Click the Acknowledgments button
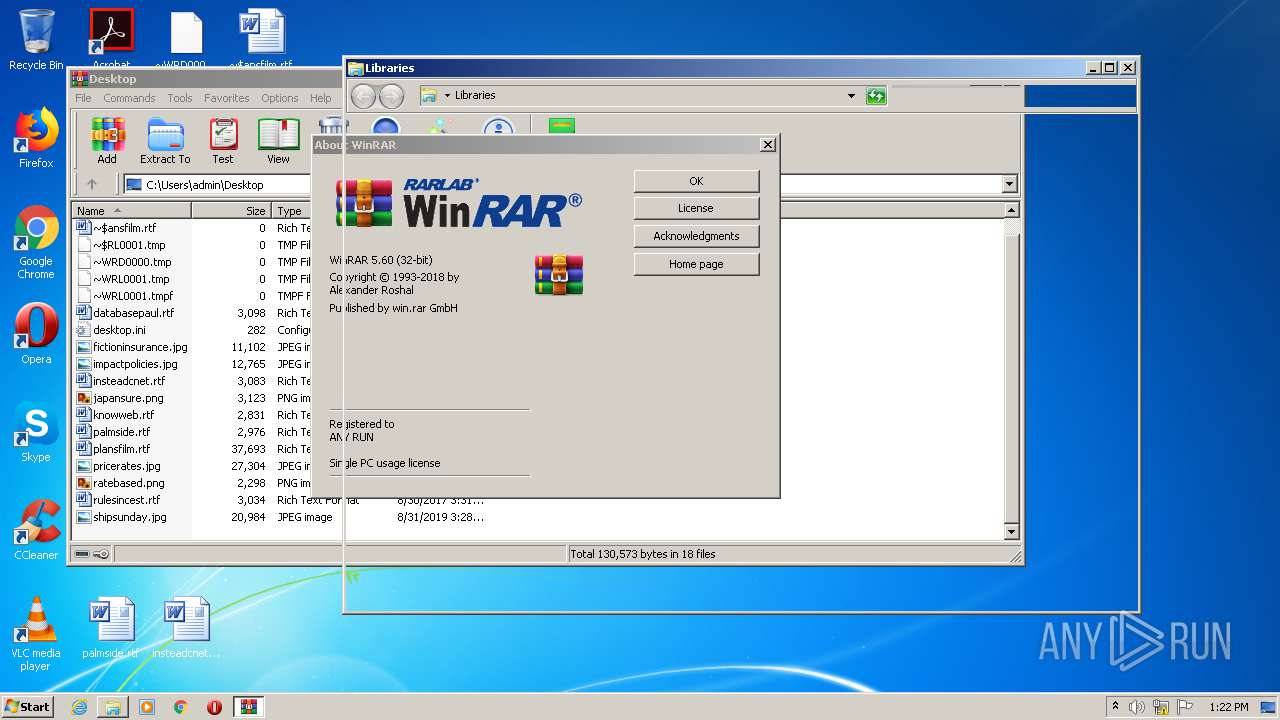 (x=696, y=236)
